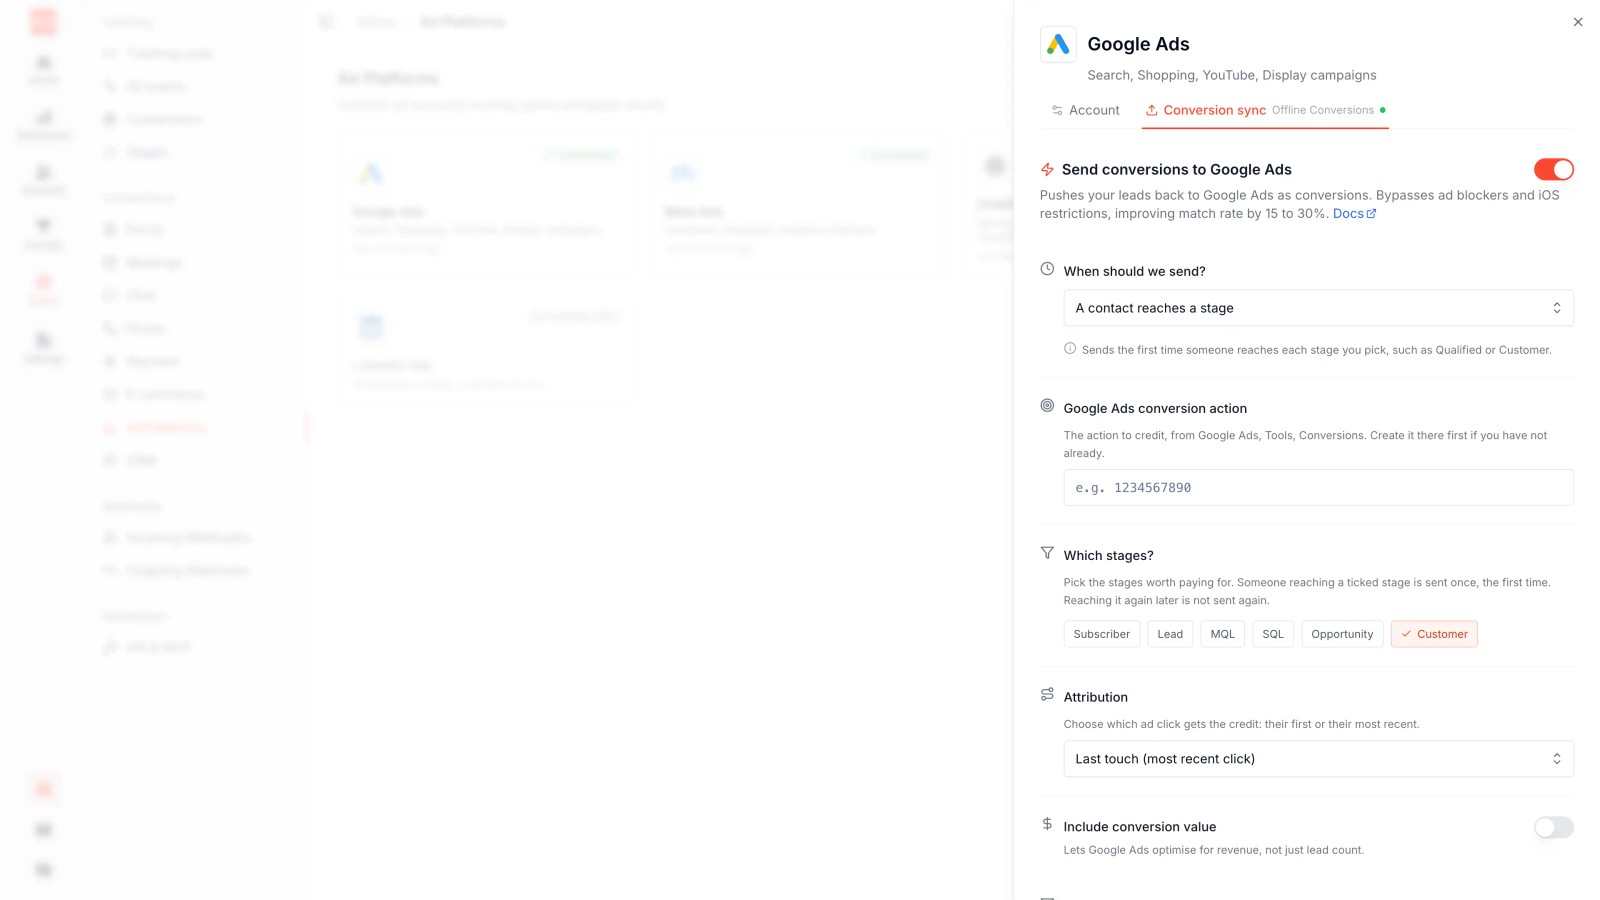Click the Attribution section icon
Image resolution: width=1600 pixels, height=900 pixels.
pos(1047,695)
